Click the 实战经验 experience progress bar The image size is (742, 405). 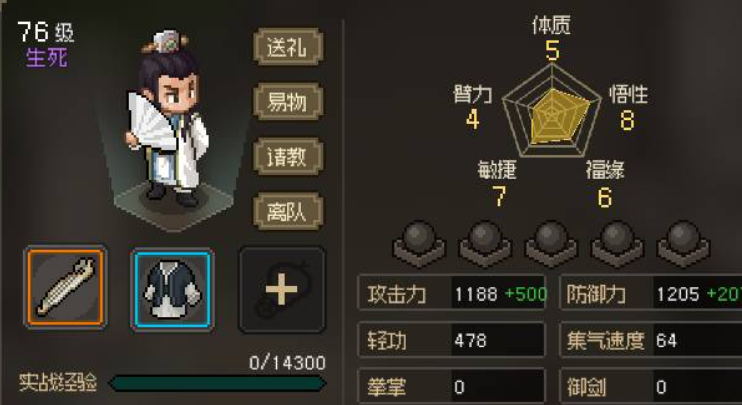pyautogui.click(x=218, y=383)
